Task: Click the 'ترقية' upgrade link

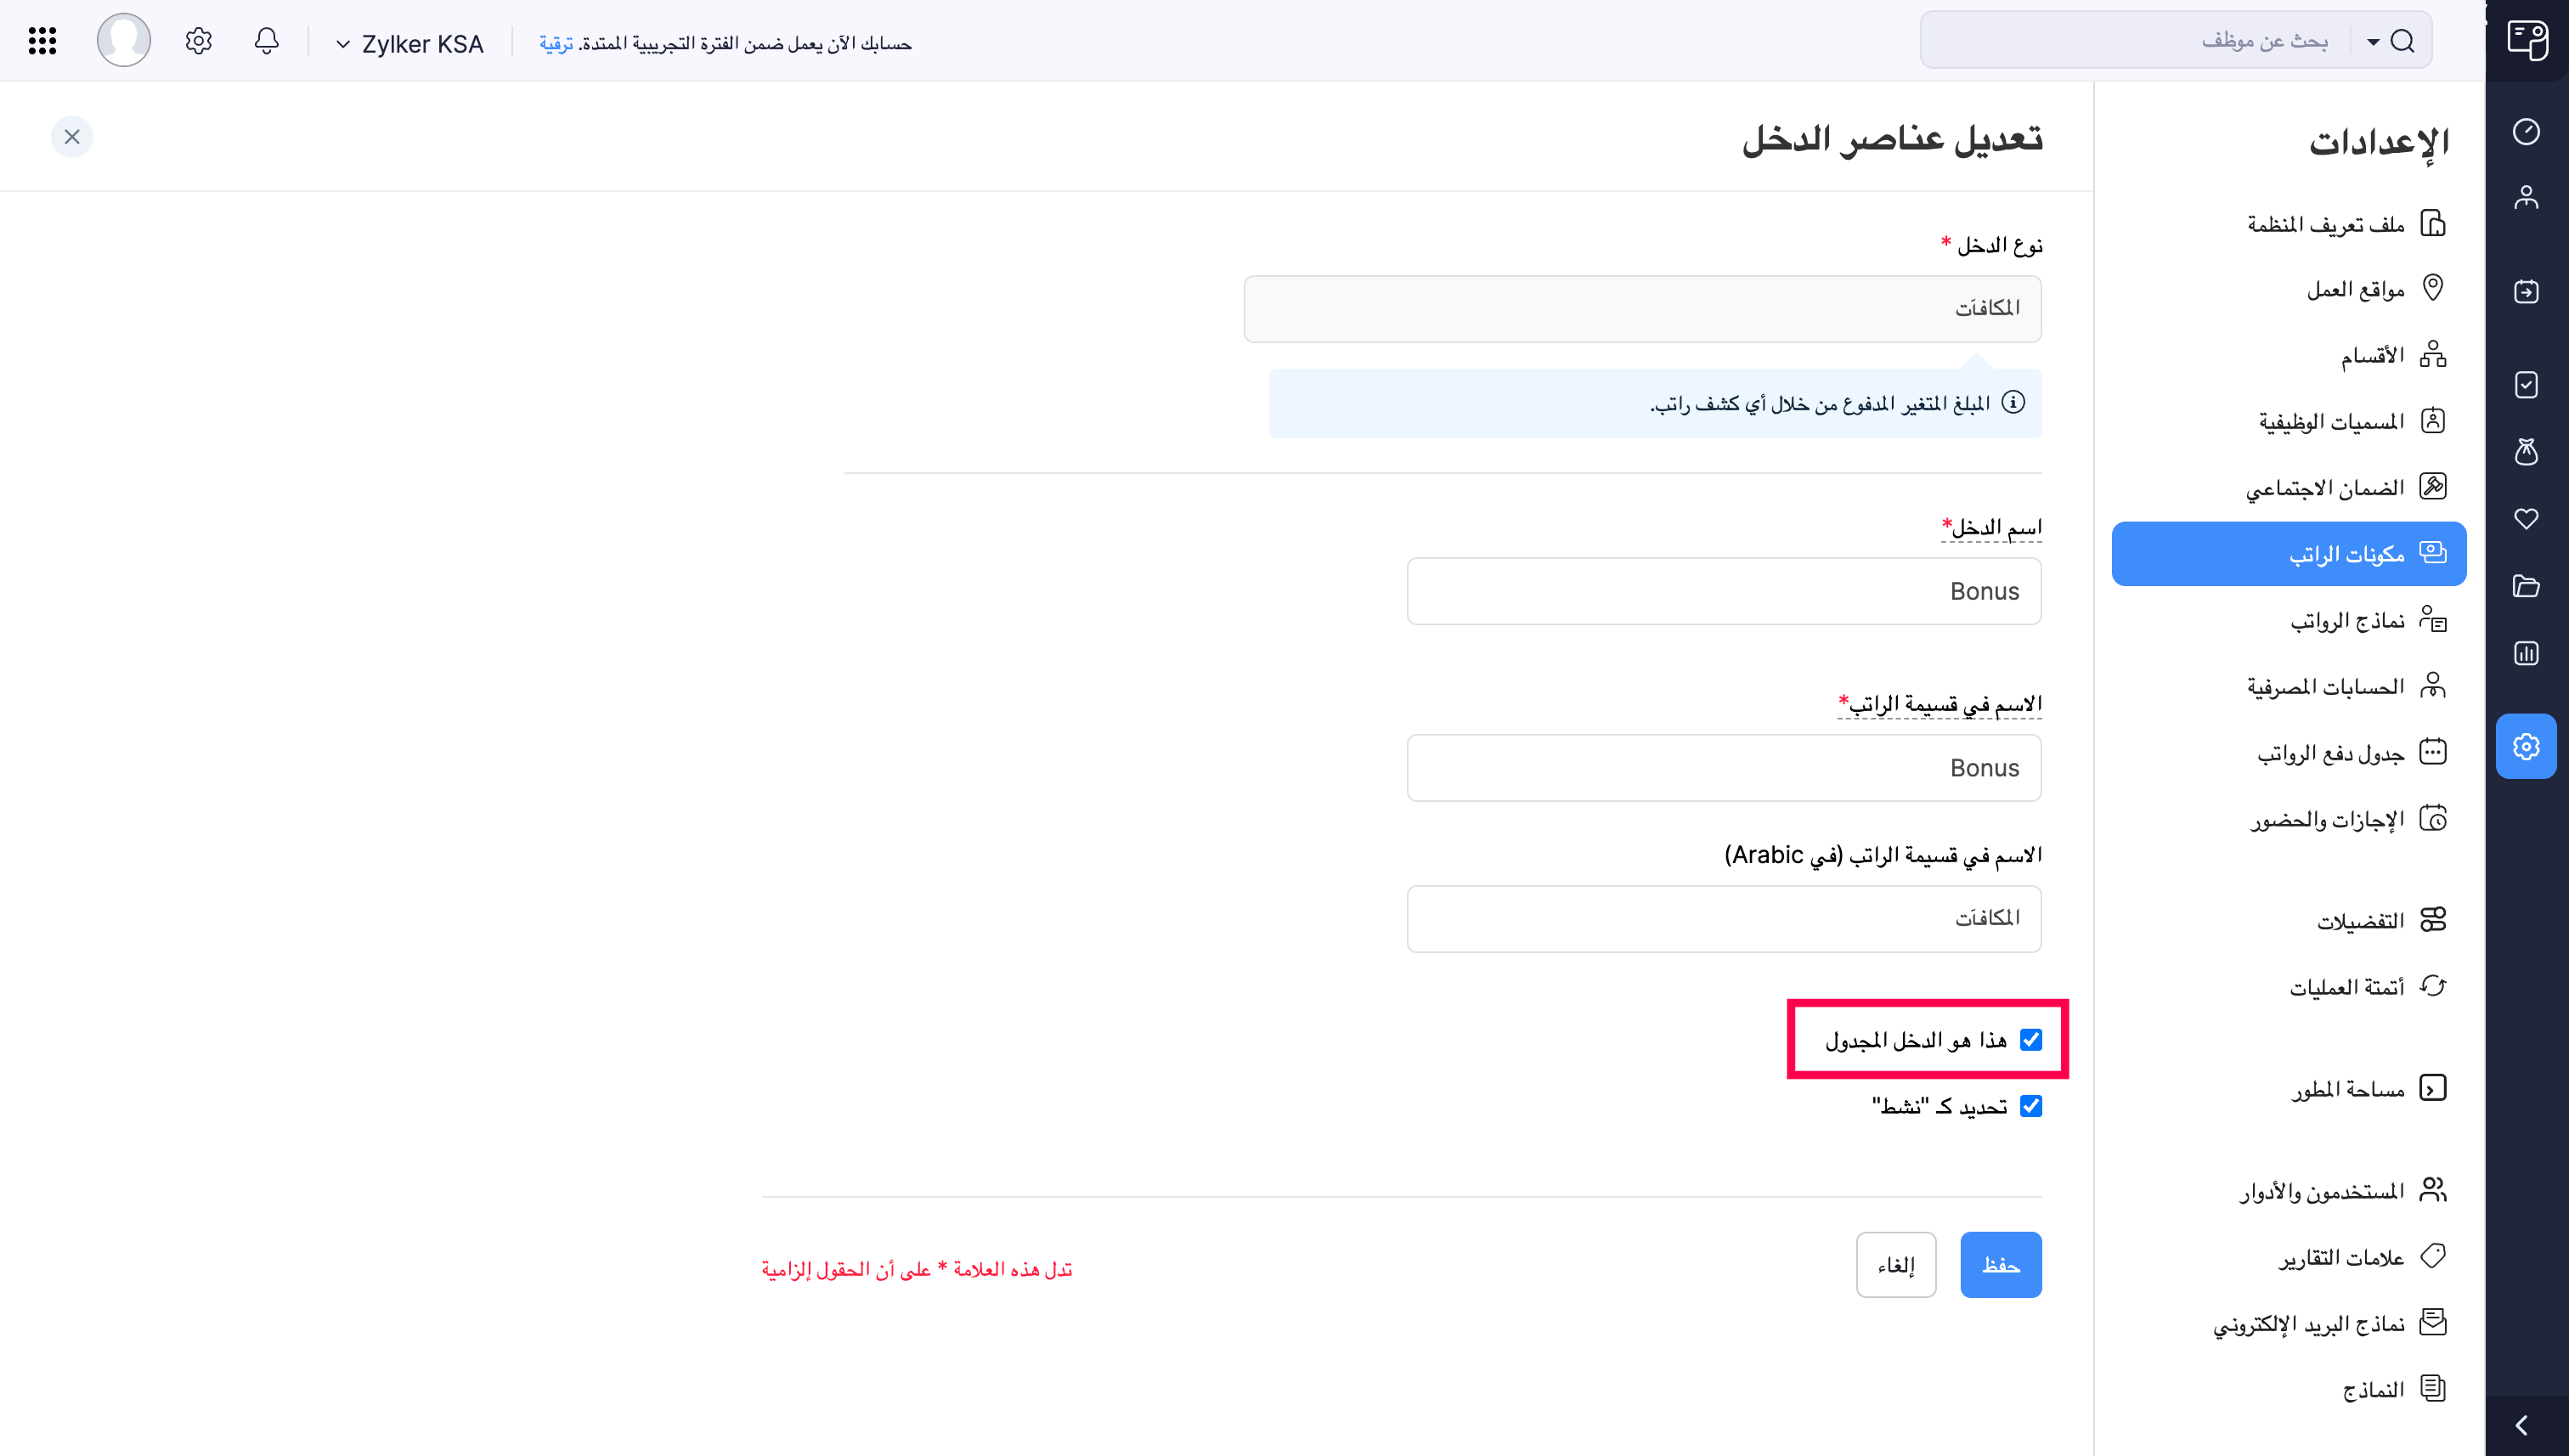Action: 556,44
